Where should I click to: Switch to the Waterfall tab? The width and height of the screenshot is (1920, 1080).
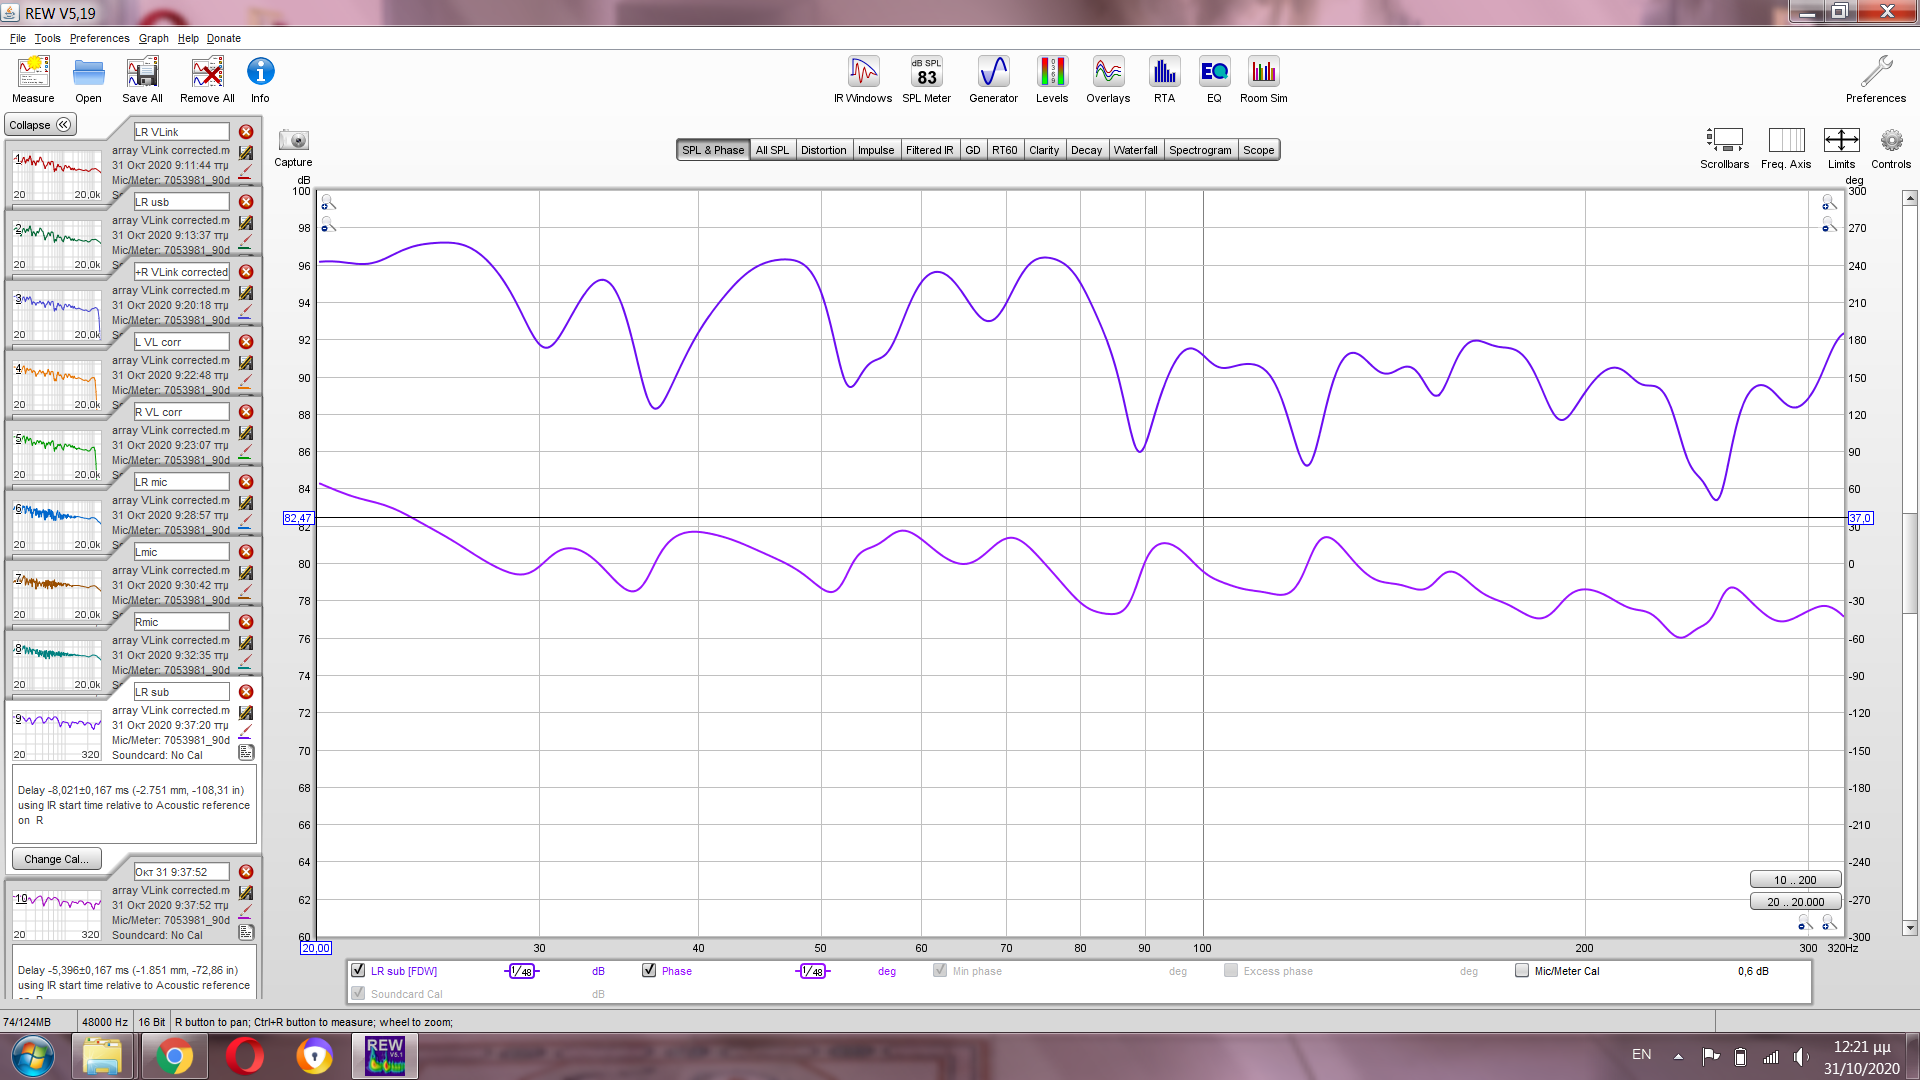1135,150
